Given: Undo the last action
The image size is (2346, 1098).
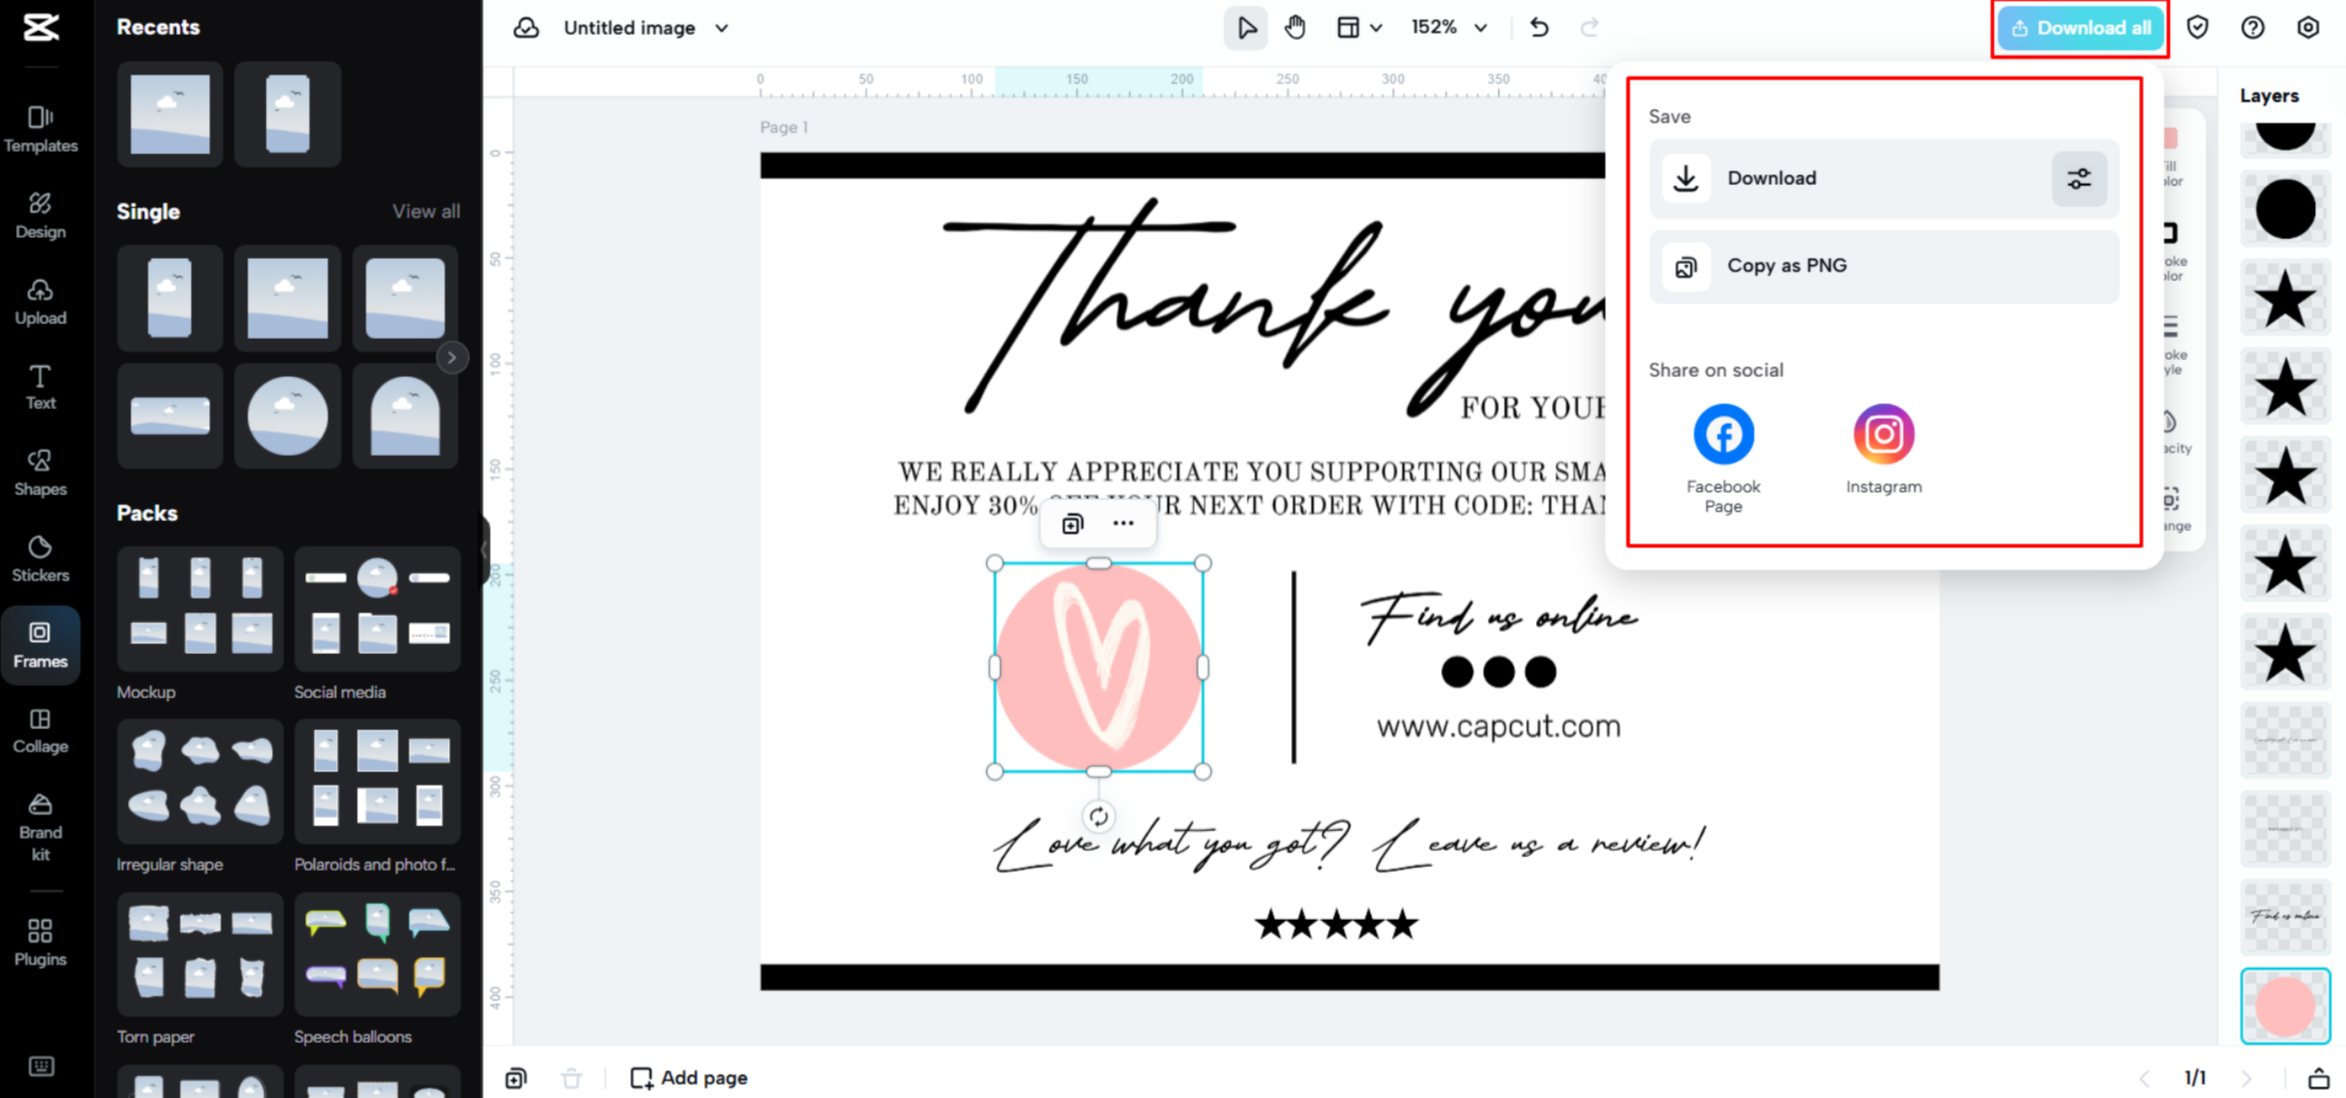Looking at the screenshot, I should click(1539, 27).
